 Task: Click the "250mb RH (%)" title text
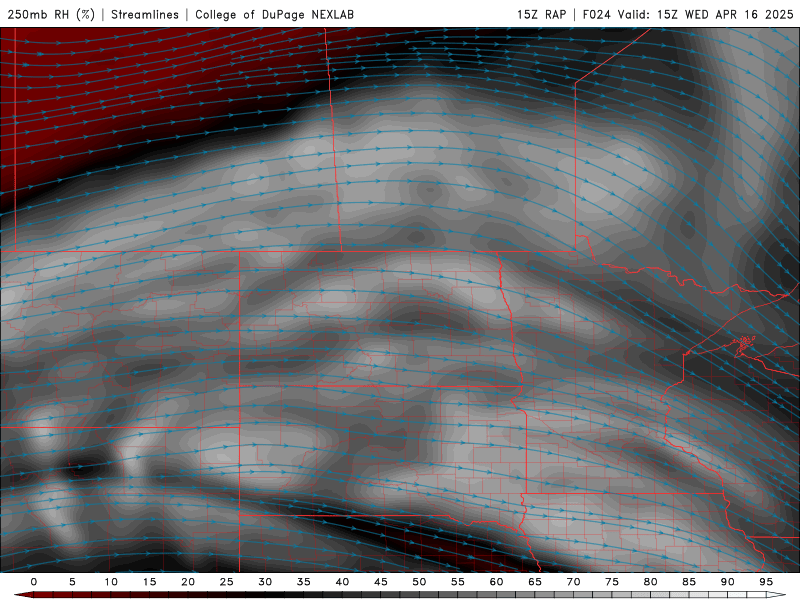click(51, 14)
